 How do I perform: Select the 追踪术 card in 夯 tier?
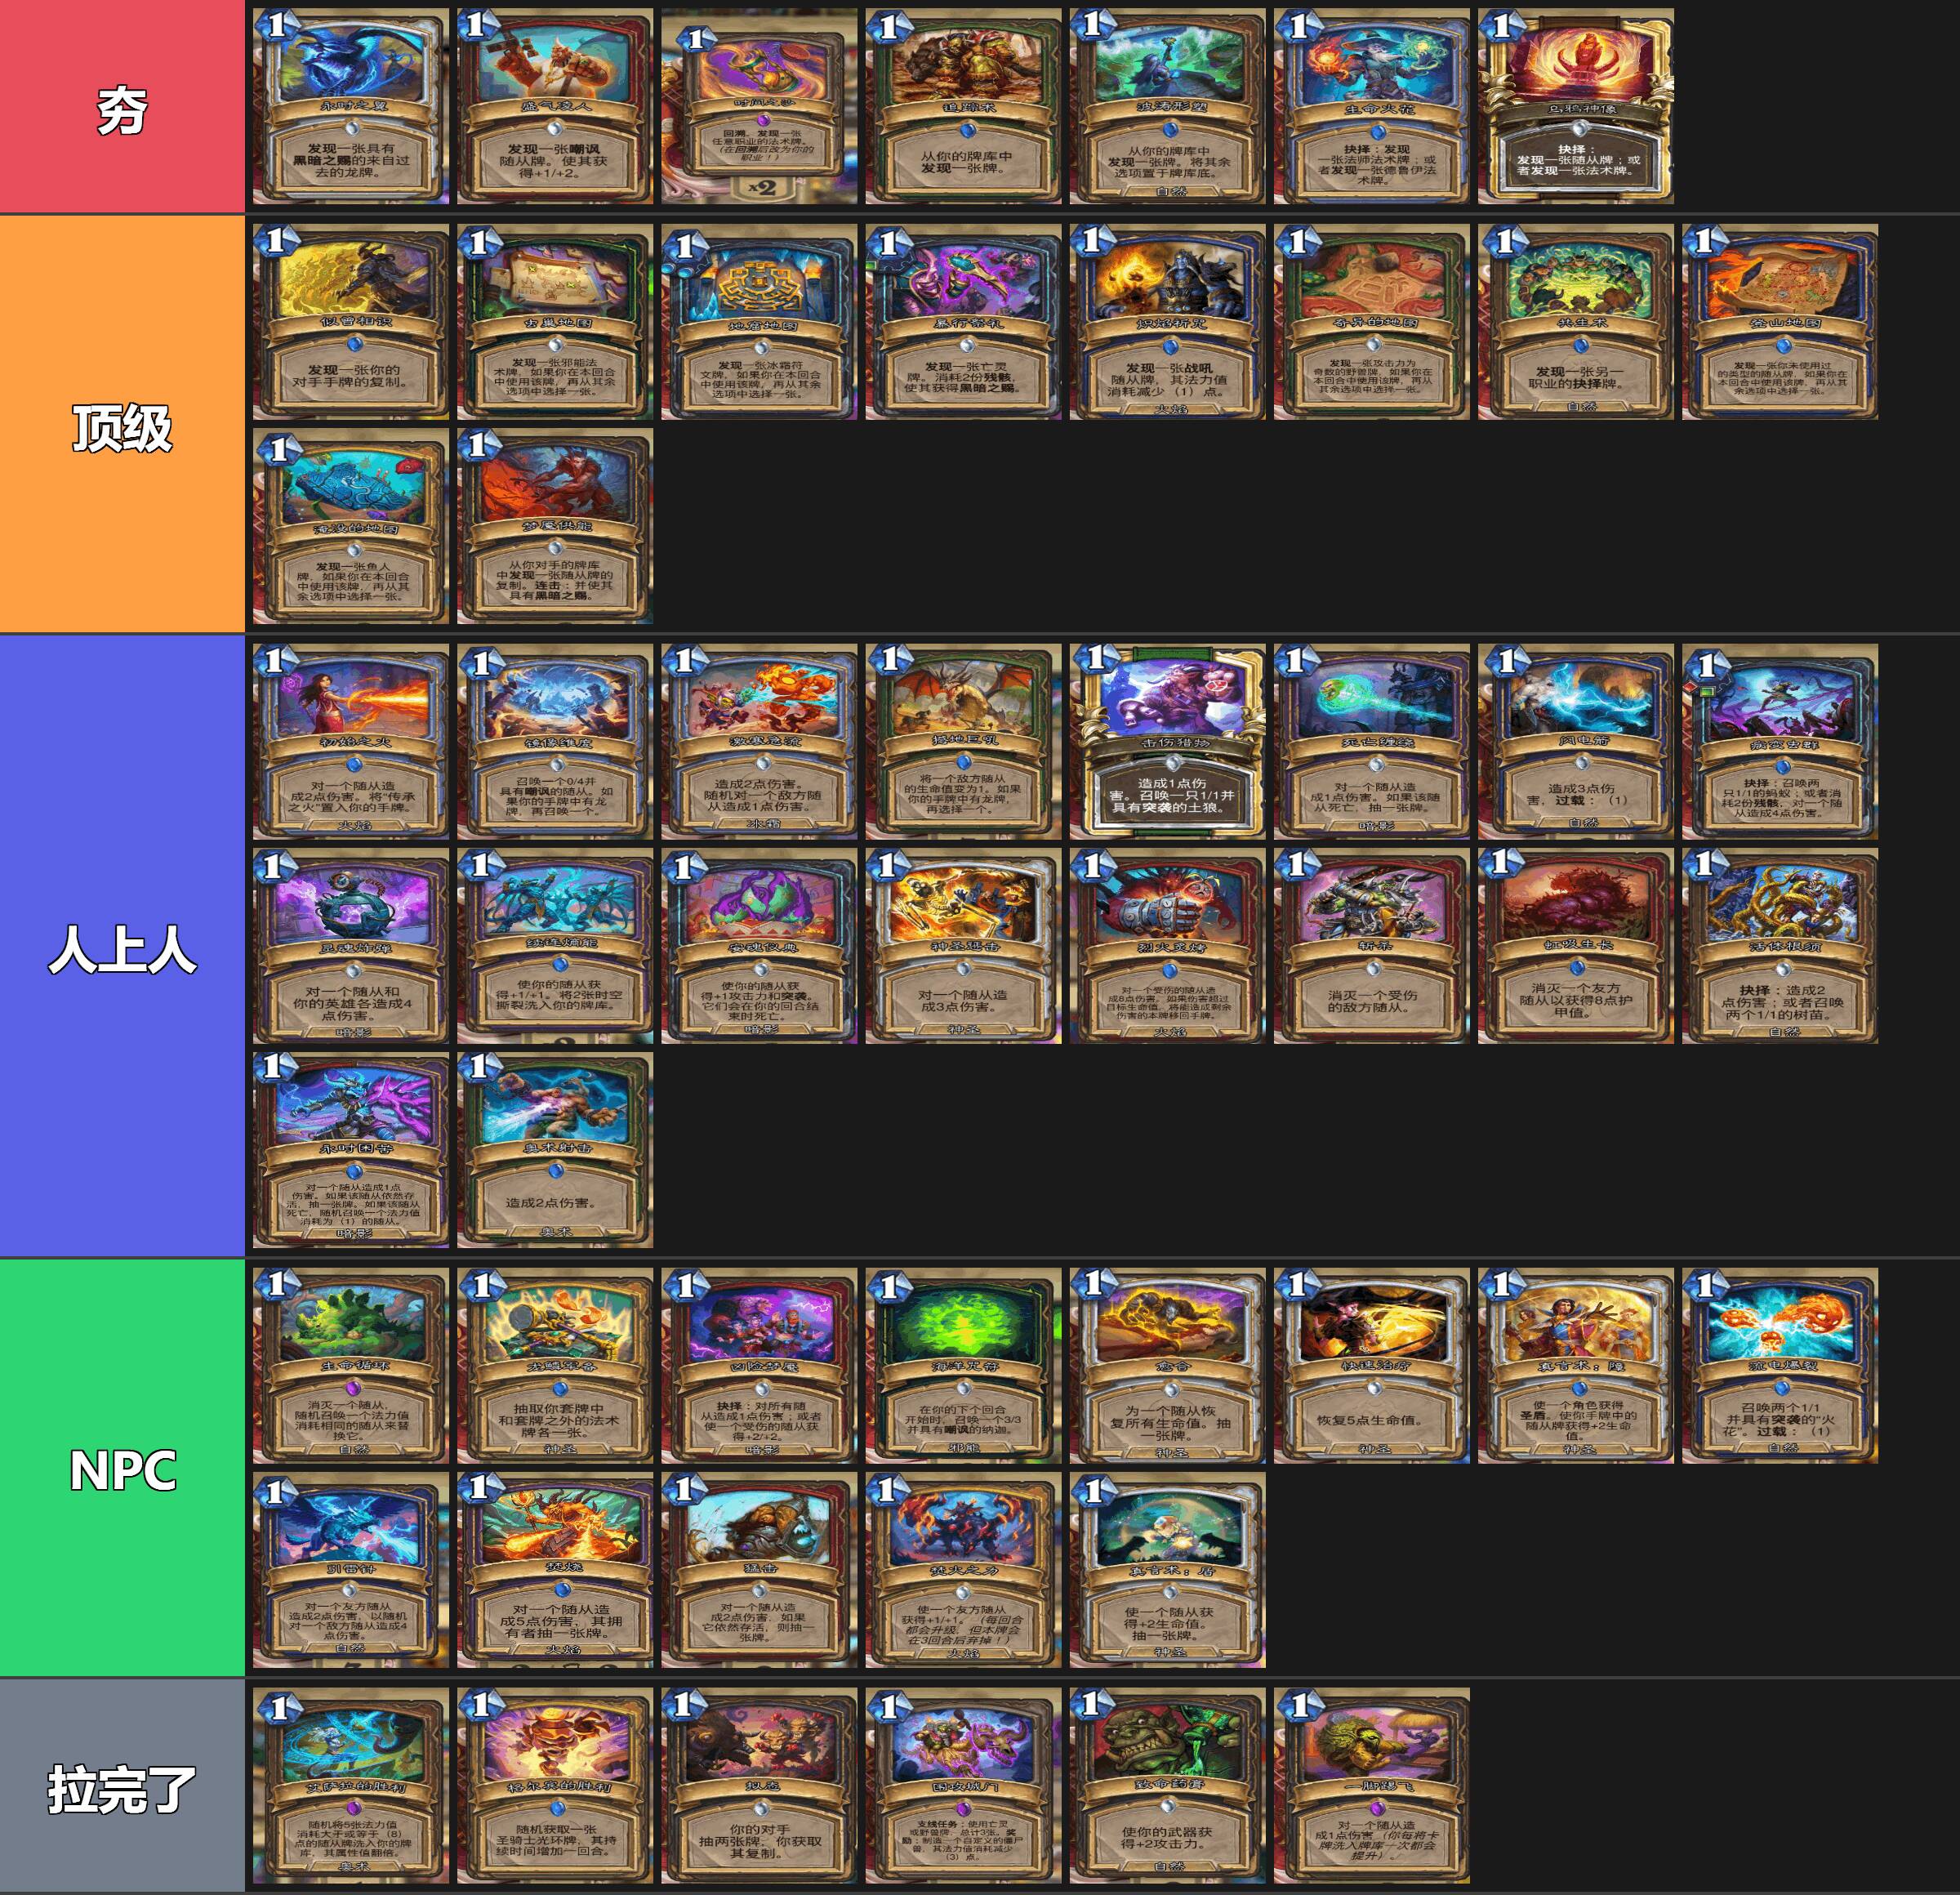pyautogui.click(x=963, y=106)
